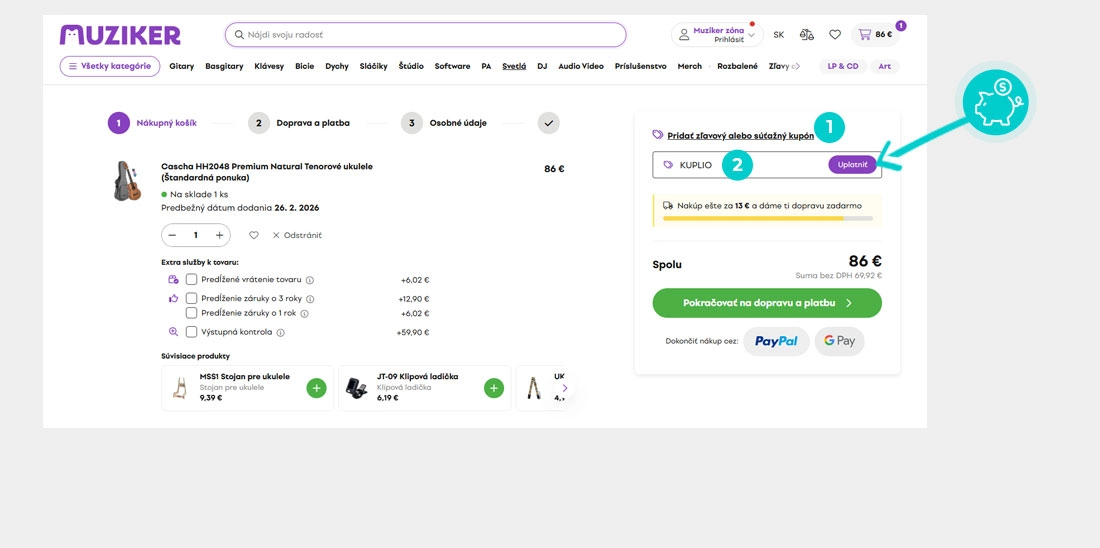The image size is (1100, 548).
Task: Open Klávesy category
Action: pyautogui.click(x=269, y=66)
